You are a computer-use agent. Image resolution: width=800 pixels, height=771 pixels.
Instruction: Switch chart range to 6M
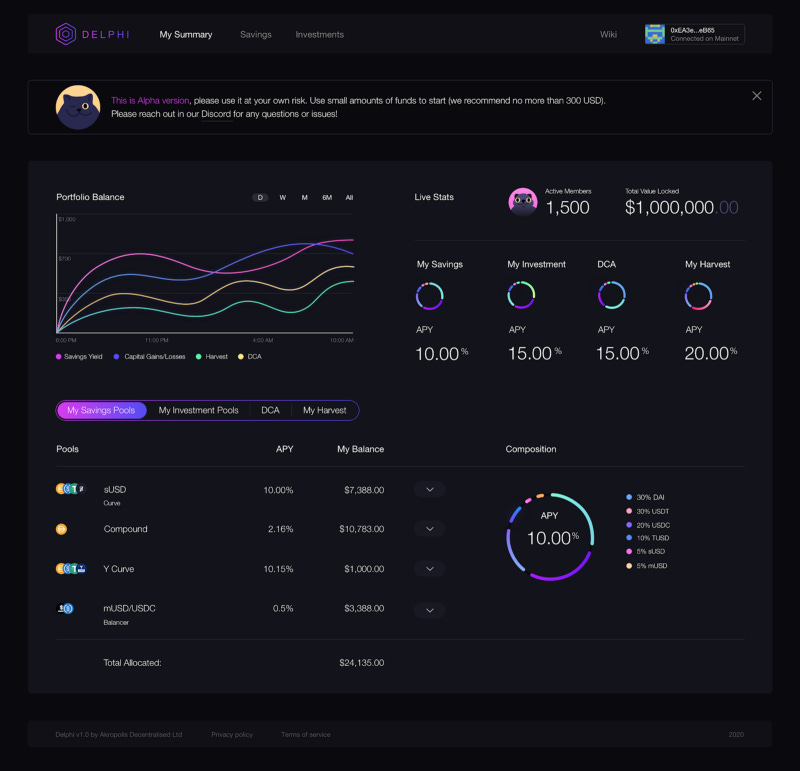click(327, 197)
